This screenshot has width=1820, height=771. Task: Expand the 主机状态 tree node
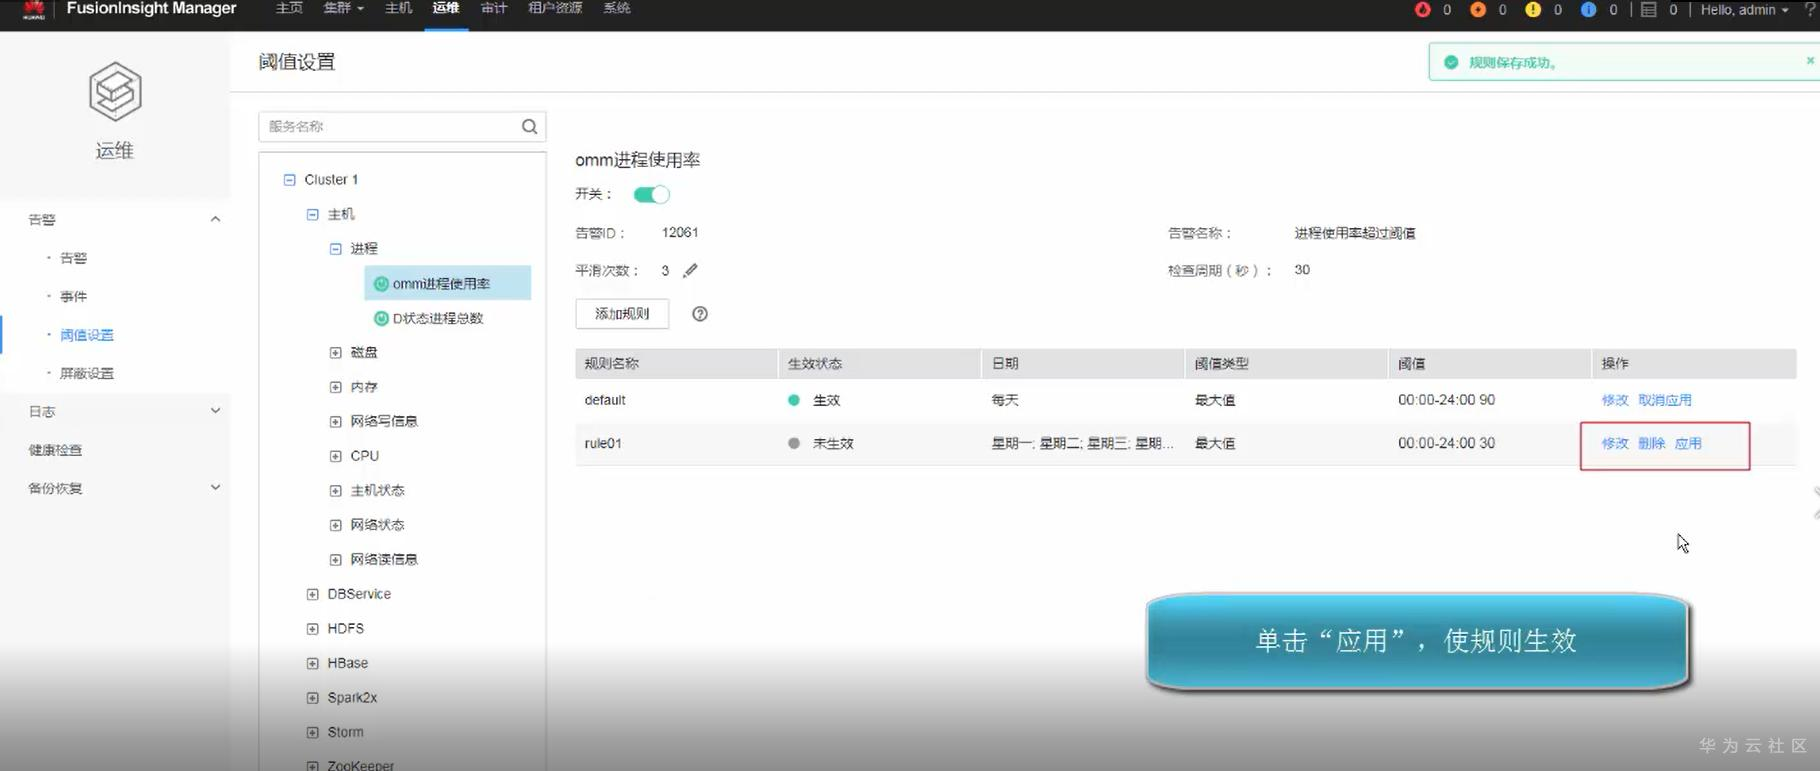[336, 490]
